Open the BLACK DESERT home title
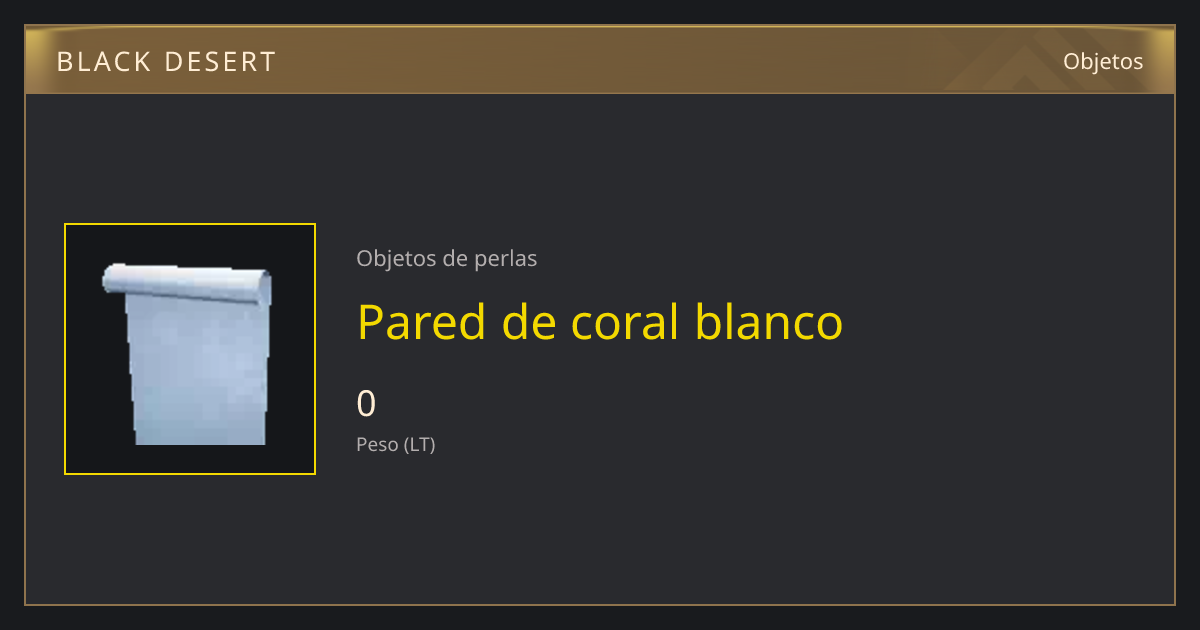The height and width of the screenshot is (630, 1200). click(166, 62)
